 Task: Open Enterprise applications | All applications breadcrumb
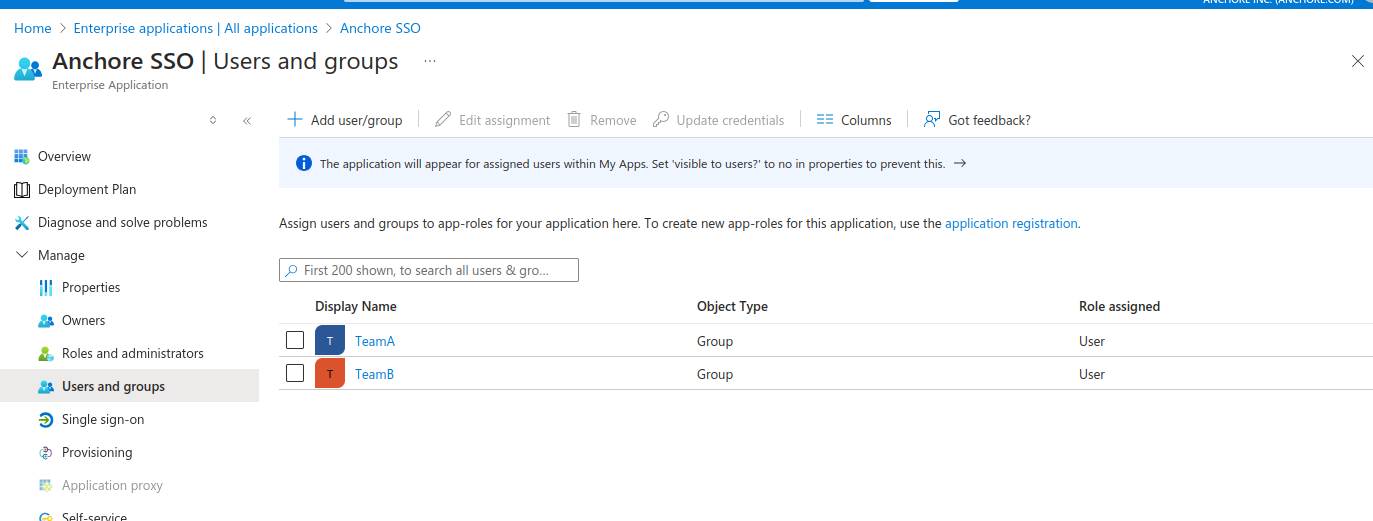(x=196, y=28)
